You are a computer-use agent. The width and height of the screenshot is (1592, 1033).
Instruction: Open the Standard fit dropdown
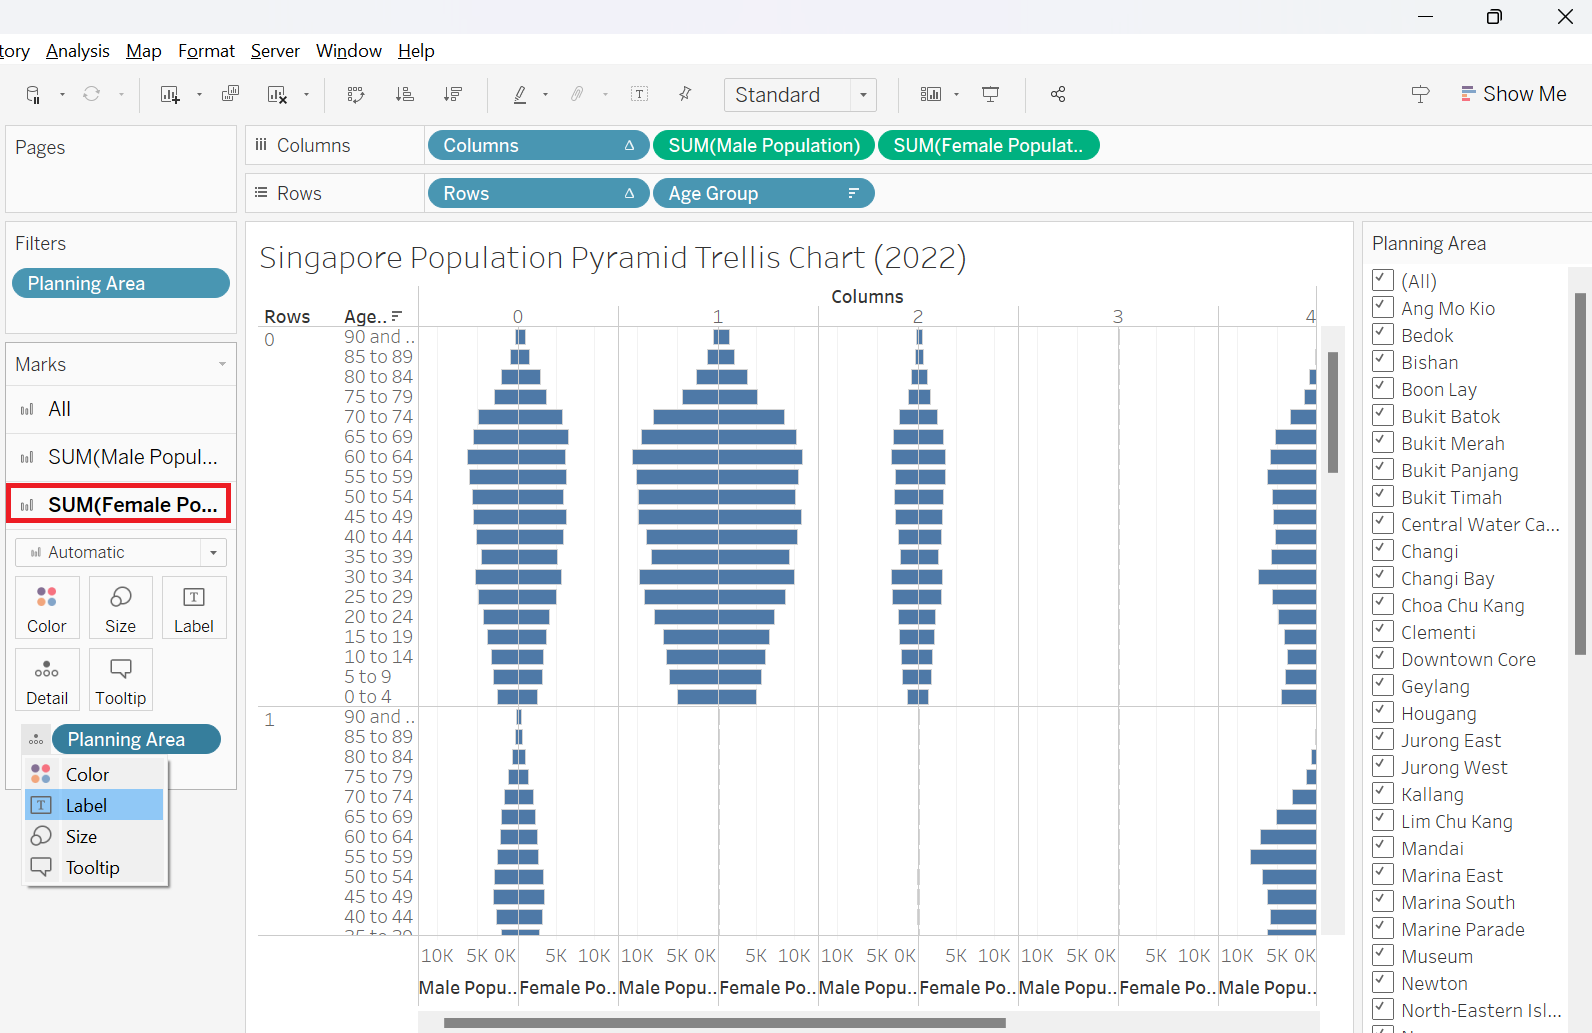pyautogui.click(x=863, y=95)
